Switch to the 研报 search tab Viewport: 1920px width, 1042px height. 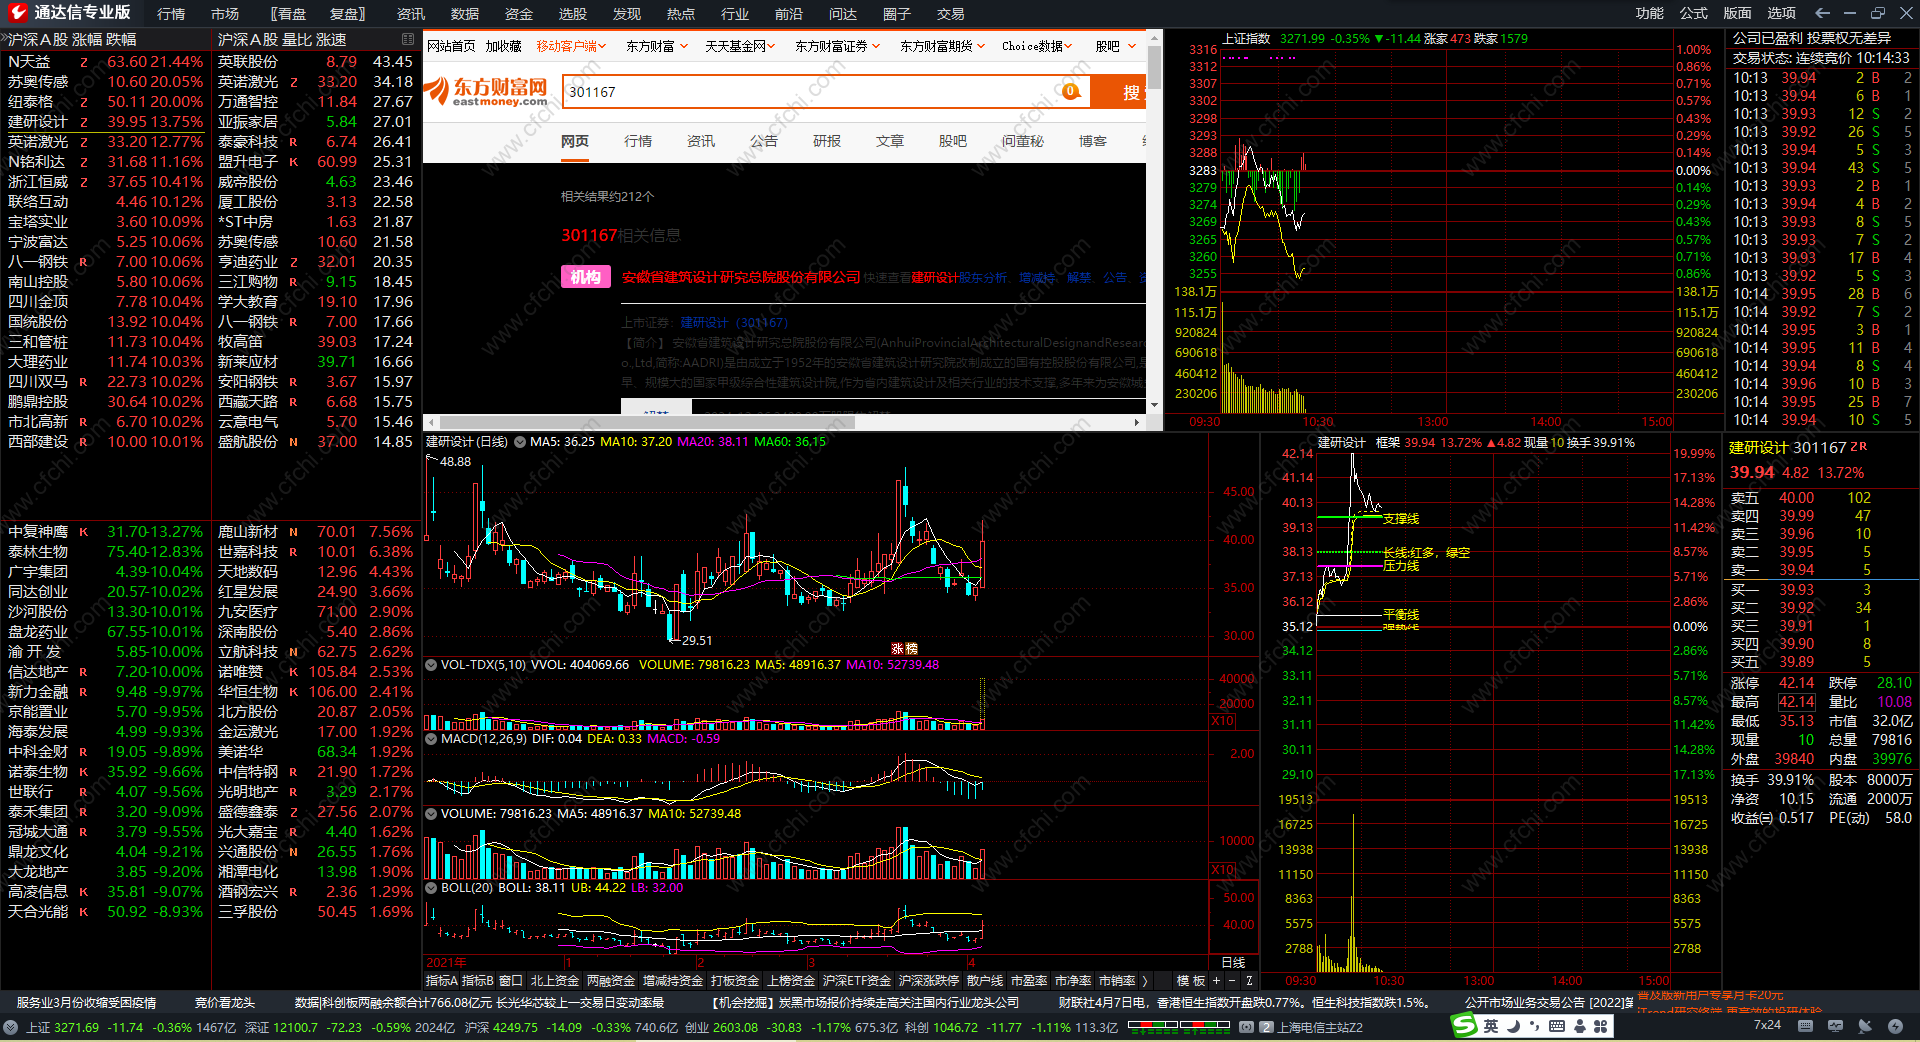pos(827,141)
